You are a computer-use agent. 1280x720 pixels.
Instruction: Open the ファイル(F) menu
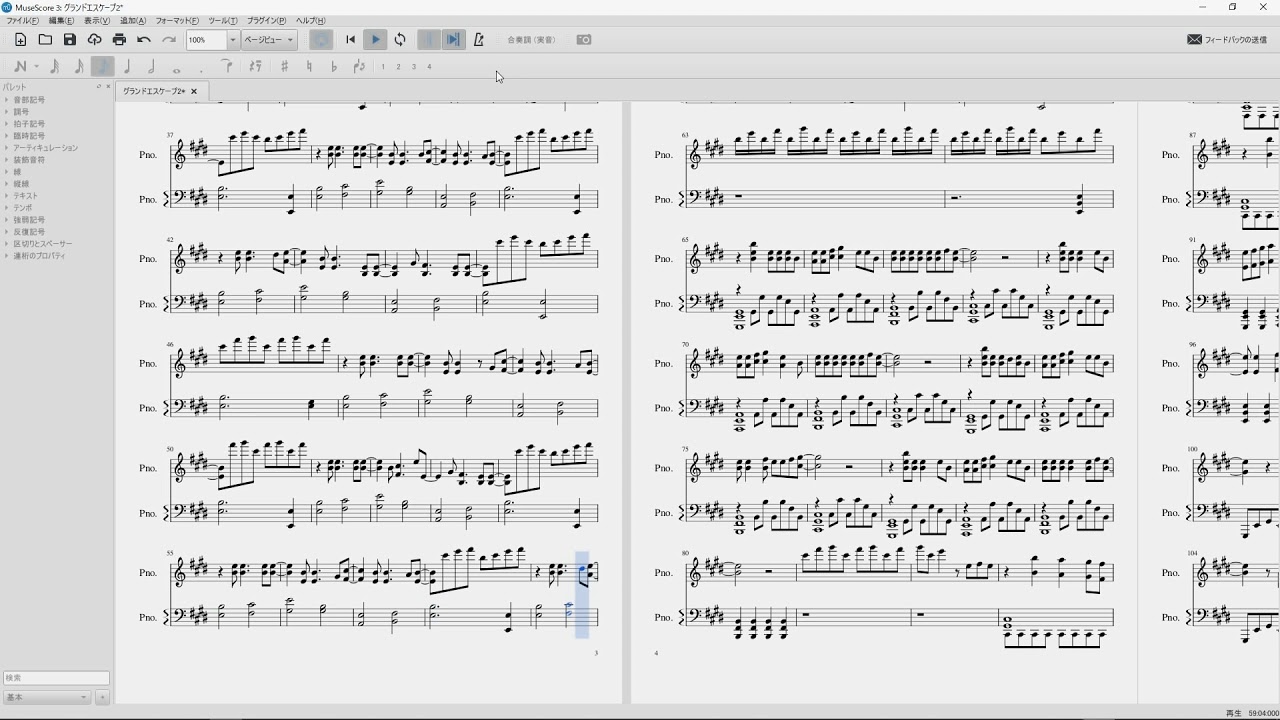(23, 21)
